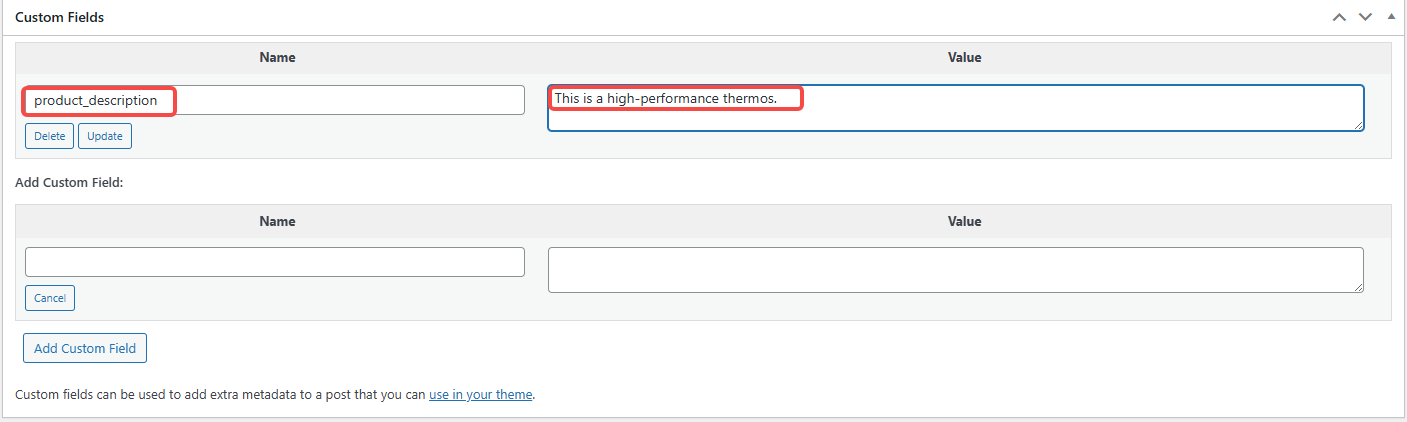The width and height of the screenshot is (1407, 422).
Task: Click the "Add Custom Field:" section label
Action: point(69,184)
